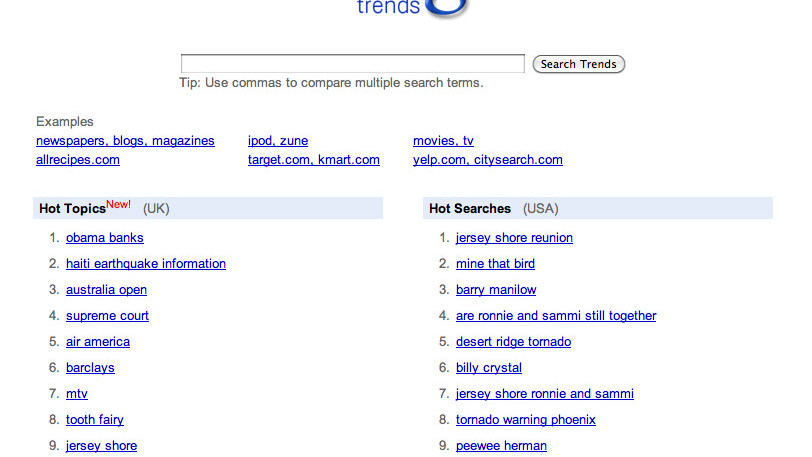Select the supreme court hot topic
Image resolution: width=812 pixels, height=457 pixels.
tap(107, 316)
